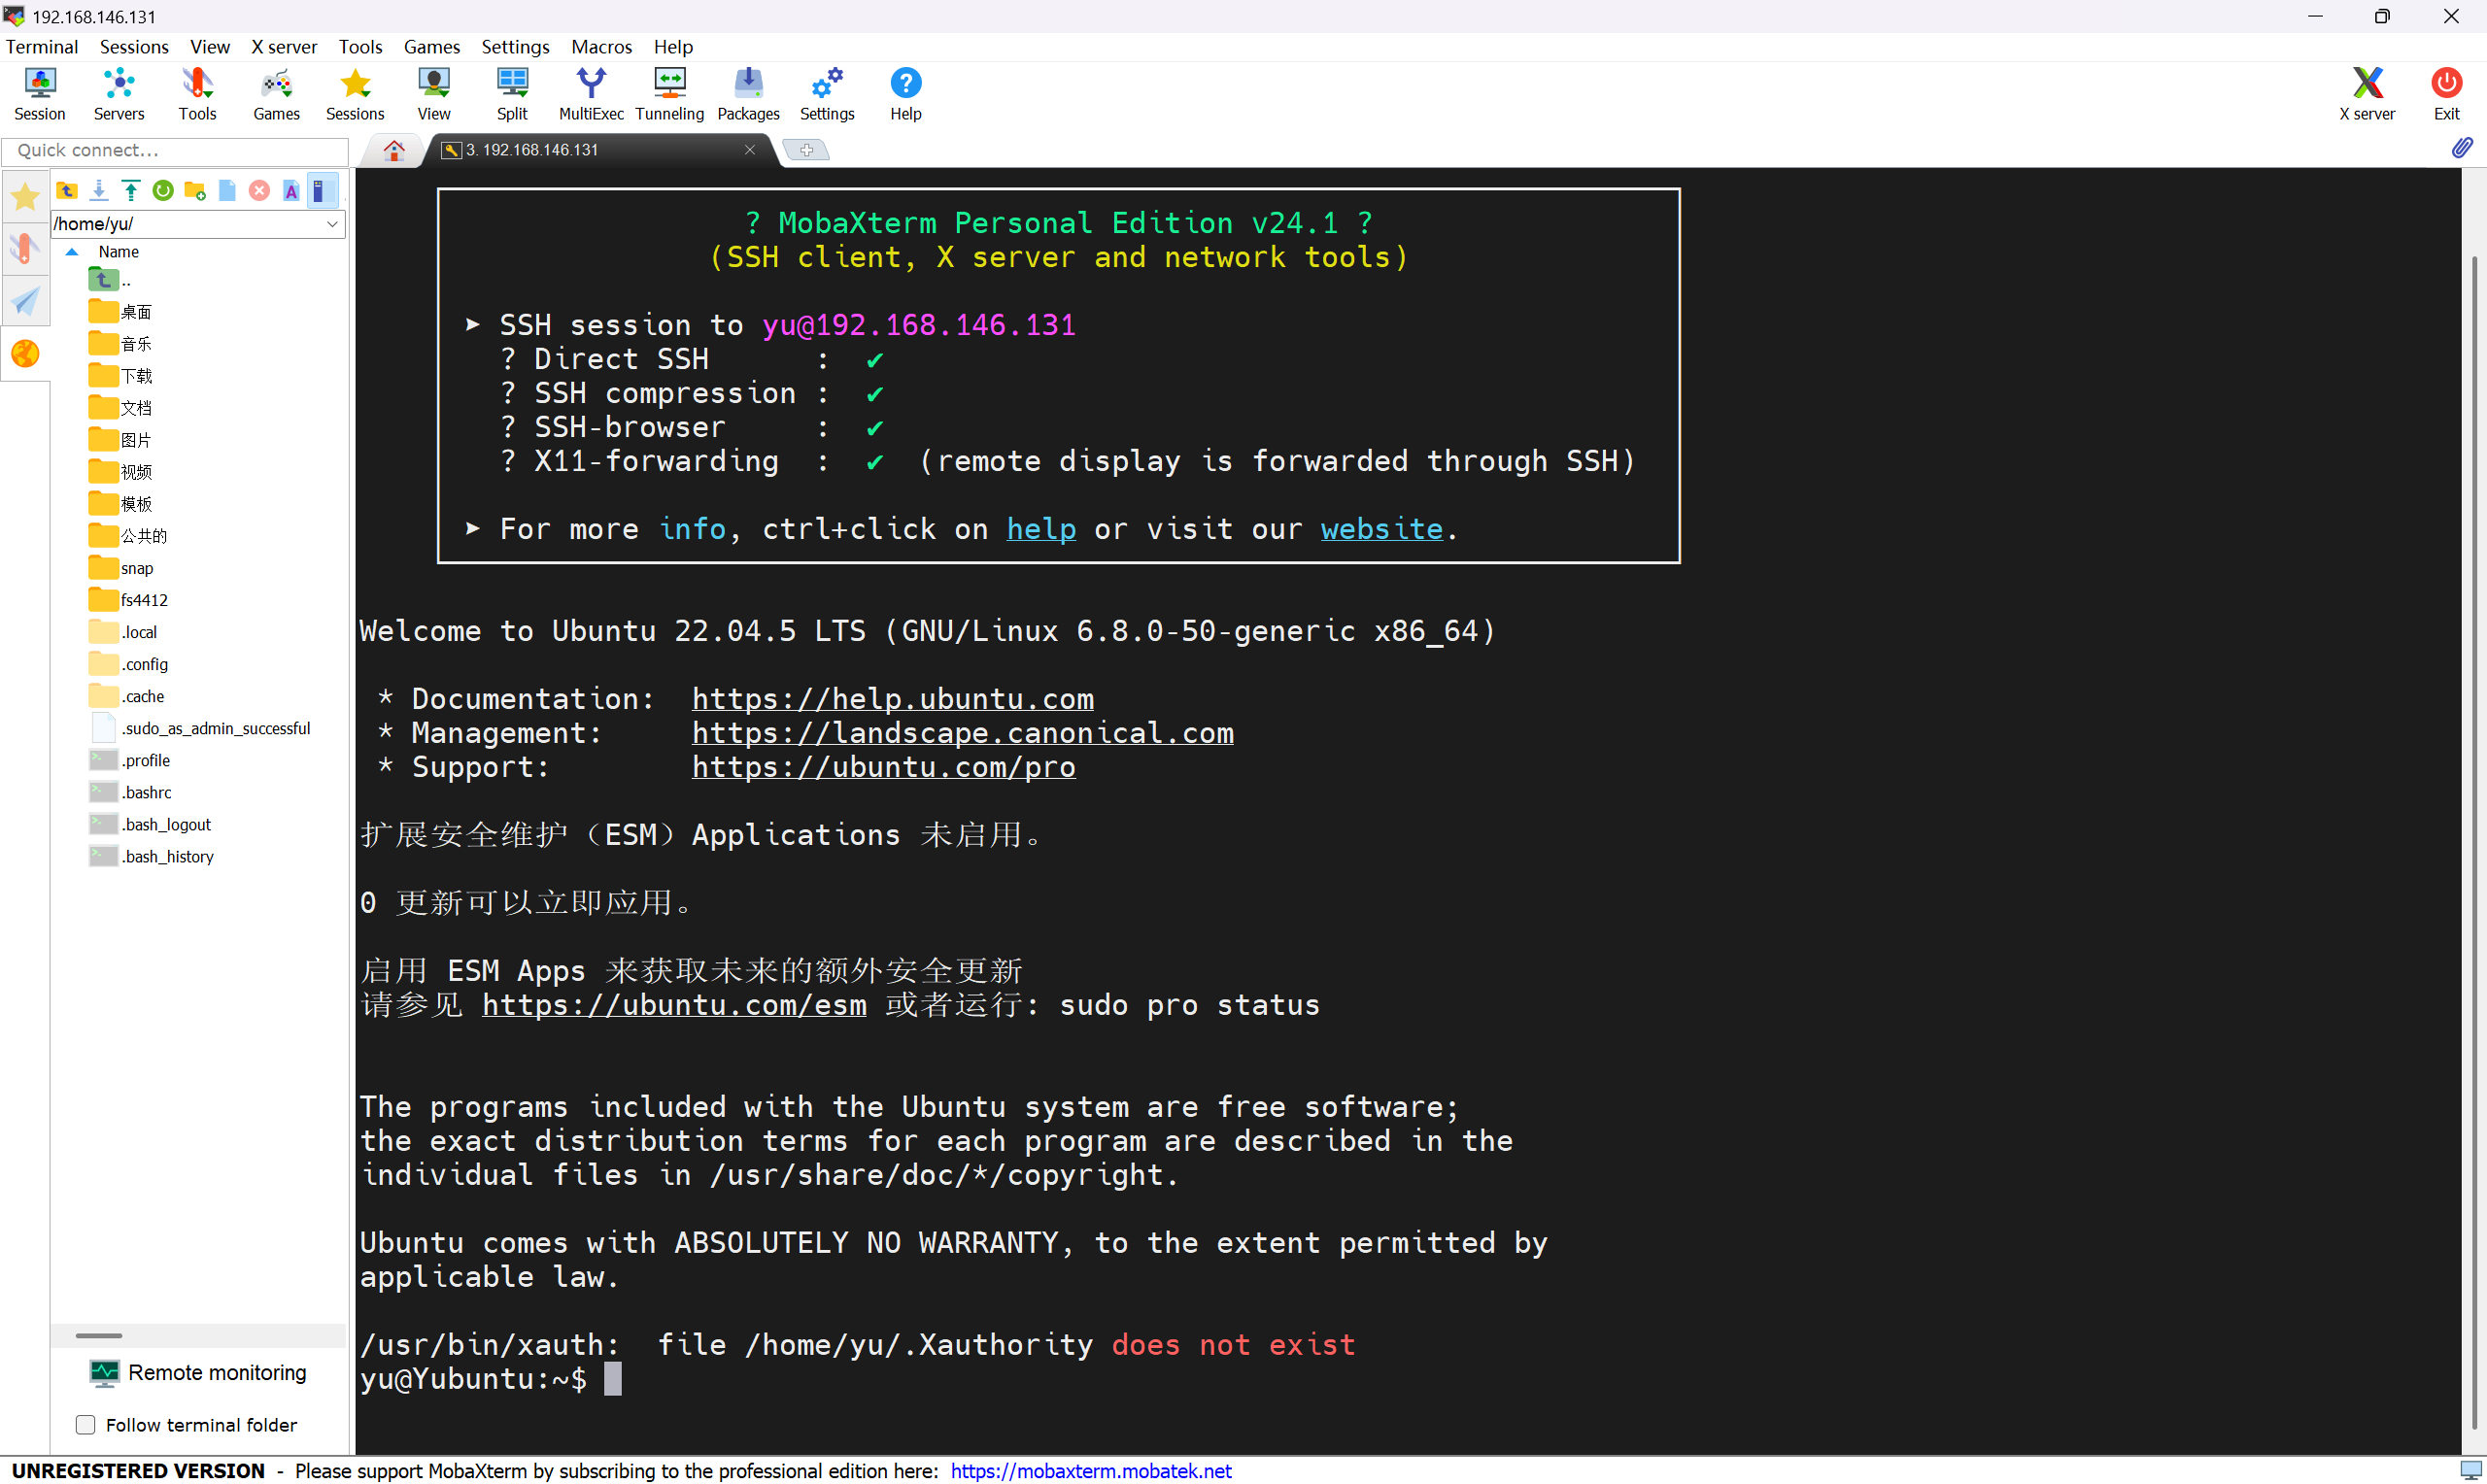Expand the .local folder in sidebar
Viewport: 2487px width, 1484px height.
pos(140,630)
